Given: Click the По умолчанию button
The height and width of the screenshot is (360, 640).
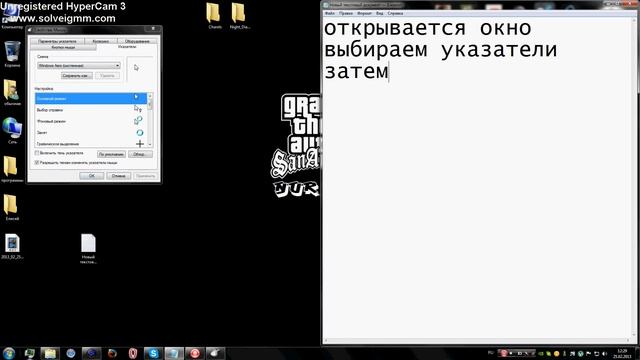Looking at the screenshot, I should [x=111, y=154].
